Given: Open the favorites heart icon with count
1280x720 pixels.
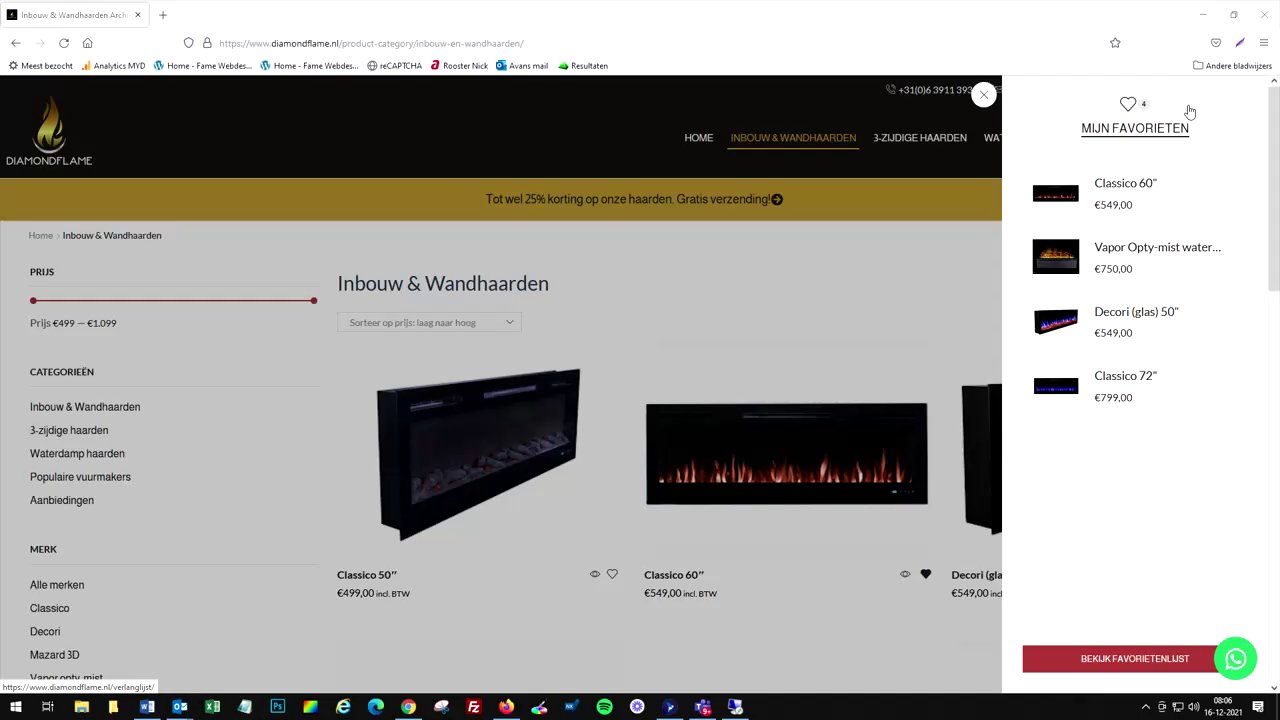Looking at the screenshot, I should 1133,104.
